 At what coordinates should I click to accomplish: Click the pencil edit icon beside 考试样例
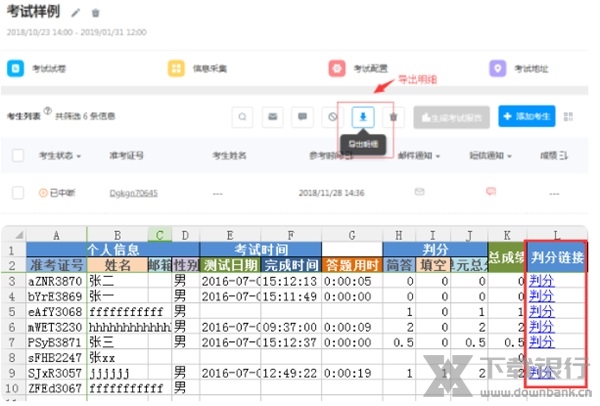[76, 13]
